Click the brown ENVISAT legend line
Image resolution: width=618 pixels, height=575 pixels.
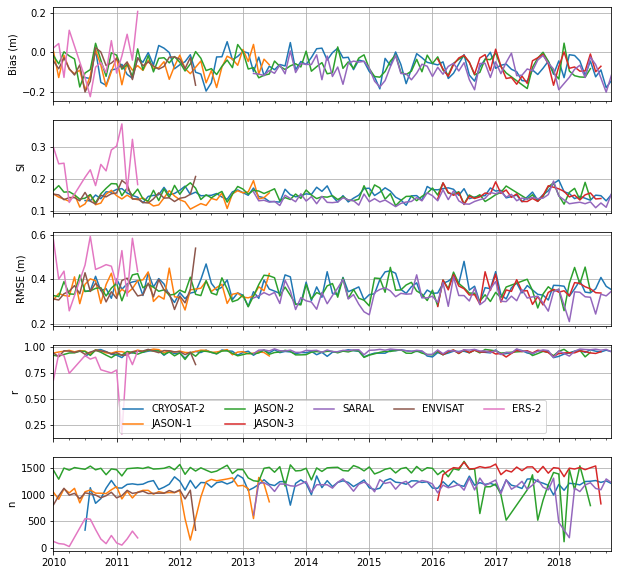coord(404,409)
